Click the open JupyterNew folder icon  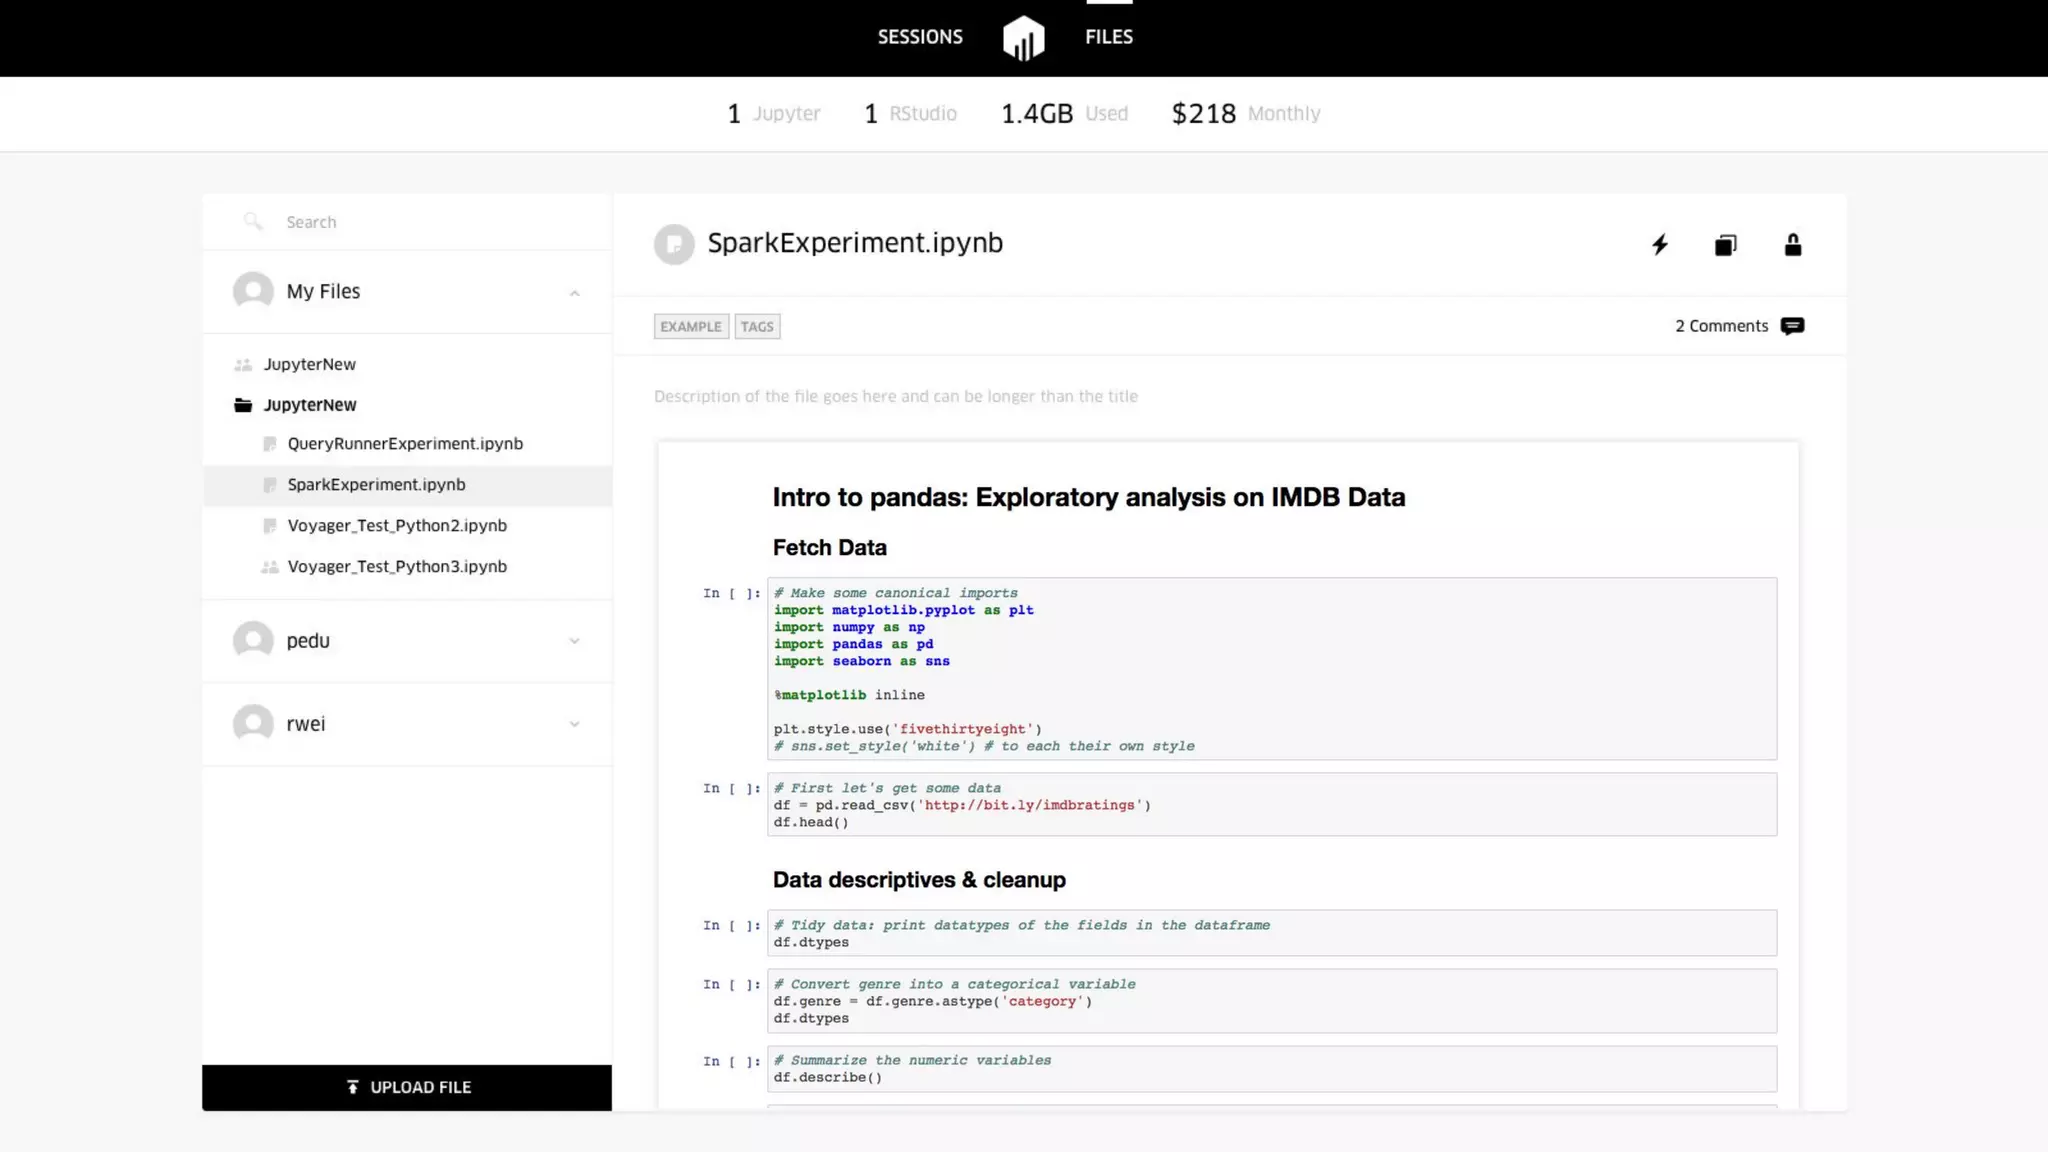(243, 405)
